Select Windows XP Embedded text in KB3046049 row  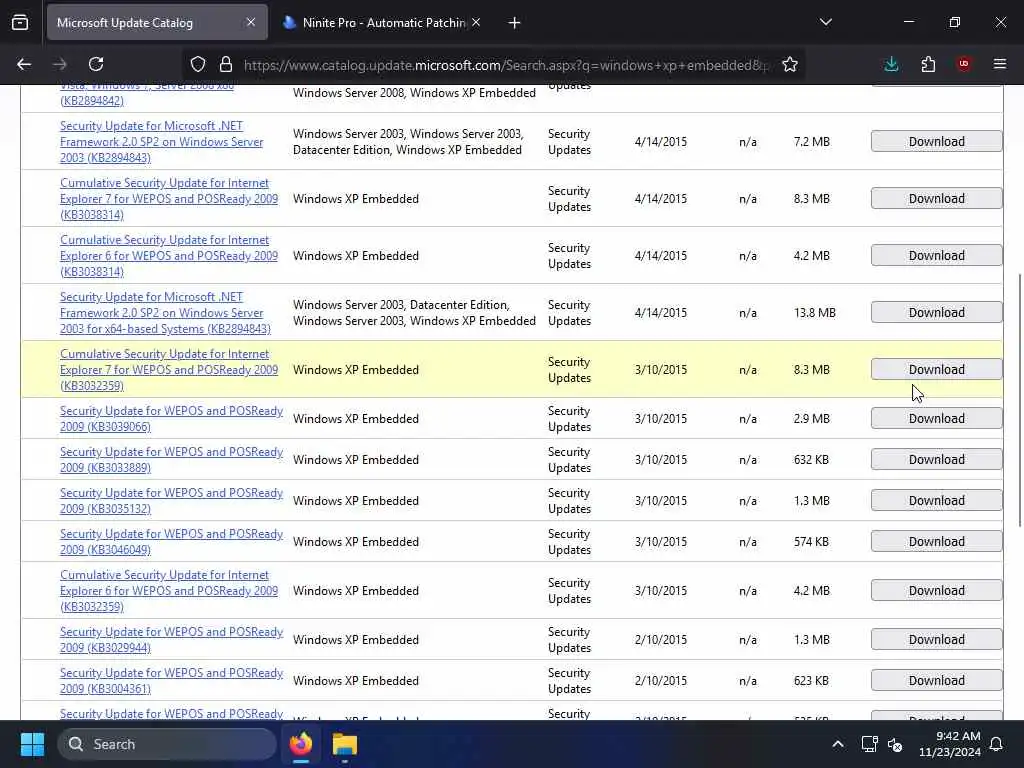point(356,542)
